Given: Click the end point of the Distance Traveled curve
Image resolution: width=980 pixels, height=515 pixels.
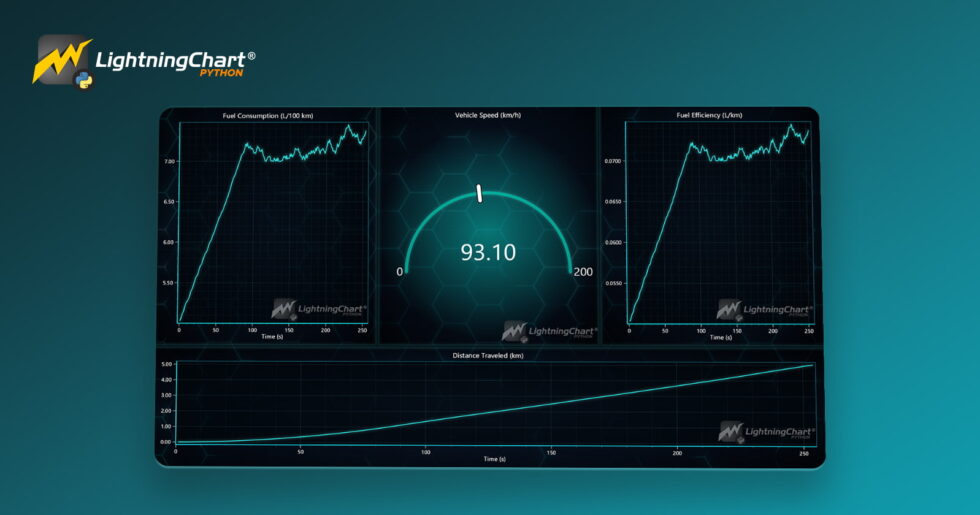Looking at the screenshot, I should 812,365.
